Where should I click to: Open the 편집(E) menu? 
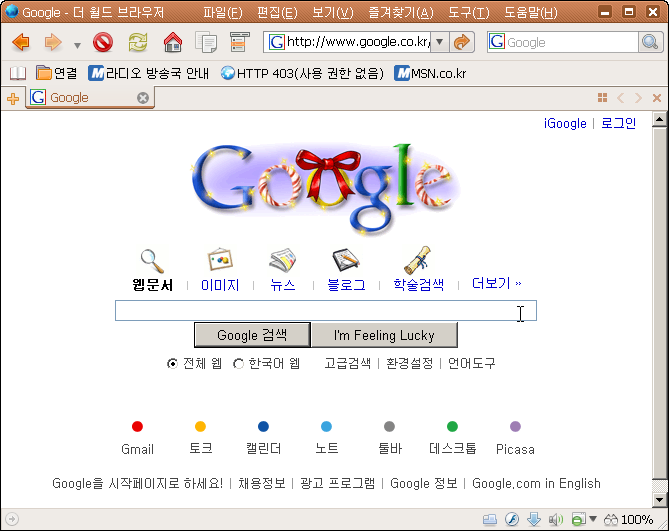click(277, 12)
